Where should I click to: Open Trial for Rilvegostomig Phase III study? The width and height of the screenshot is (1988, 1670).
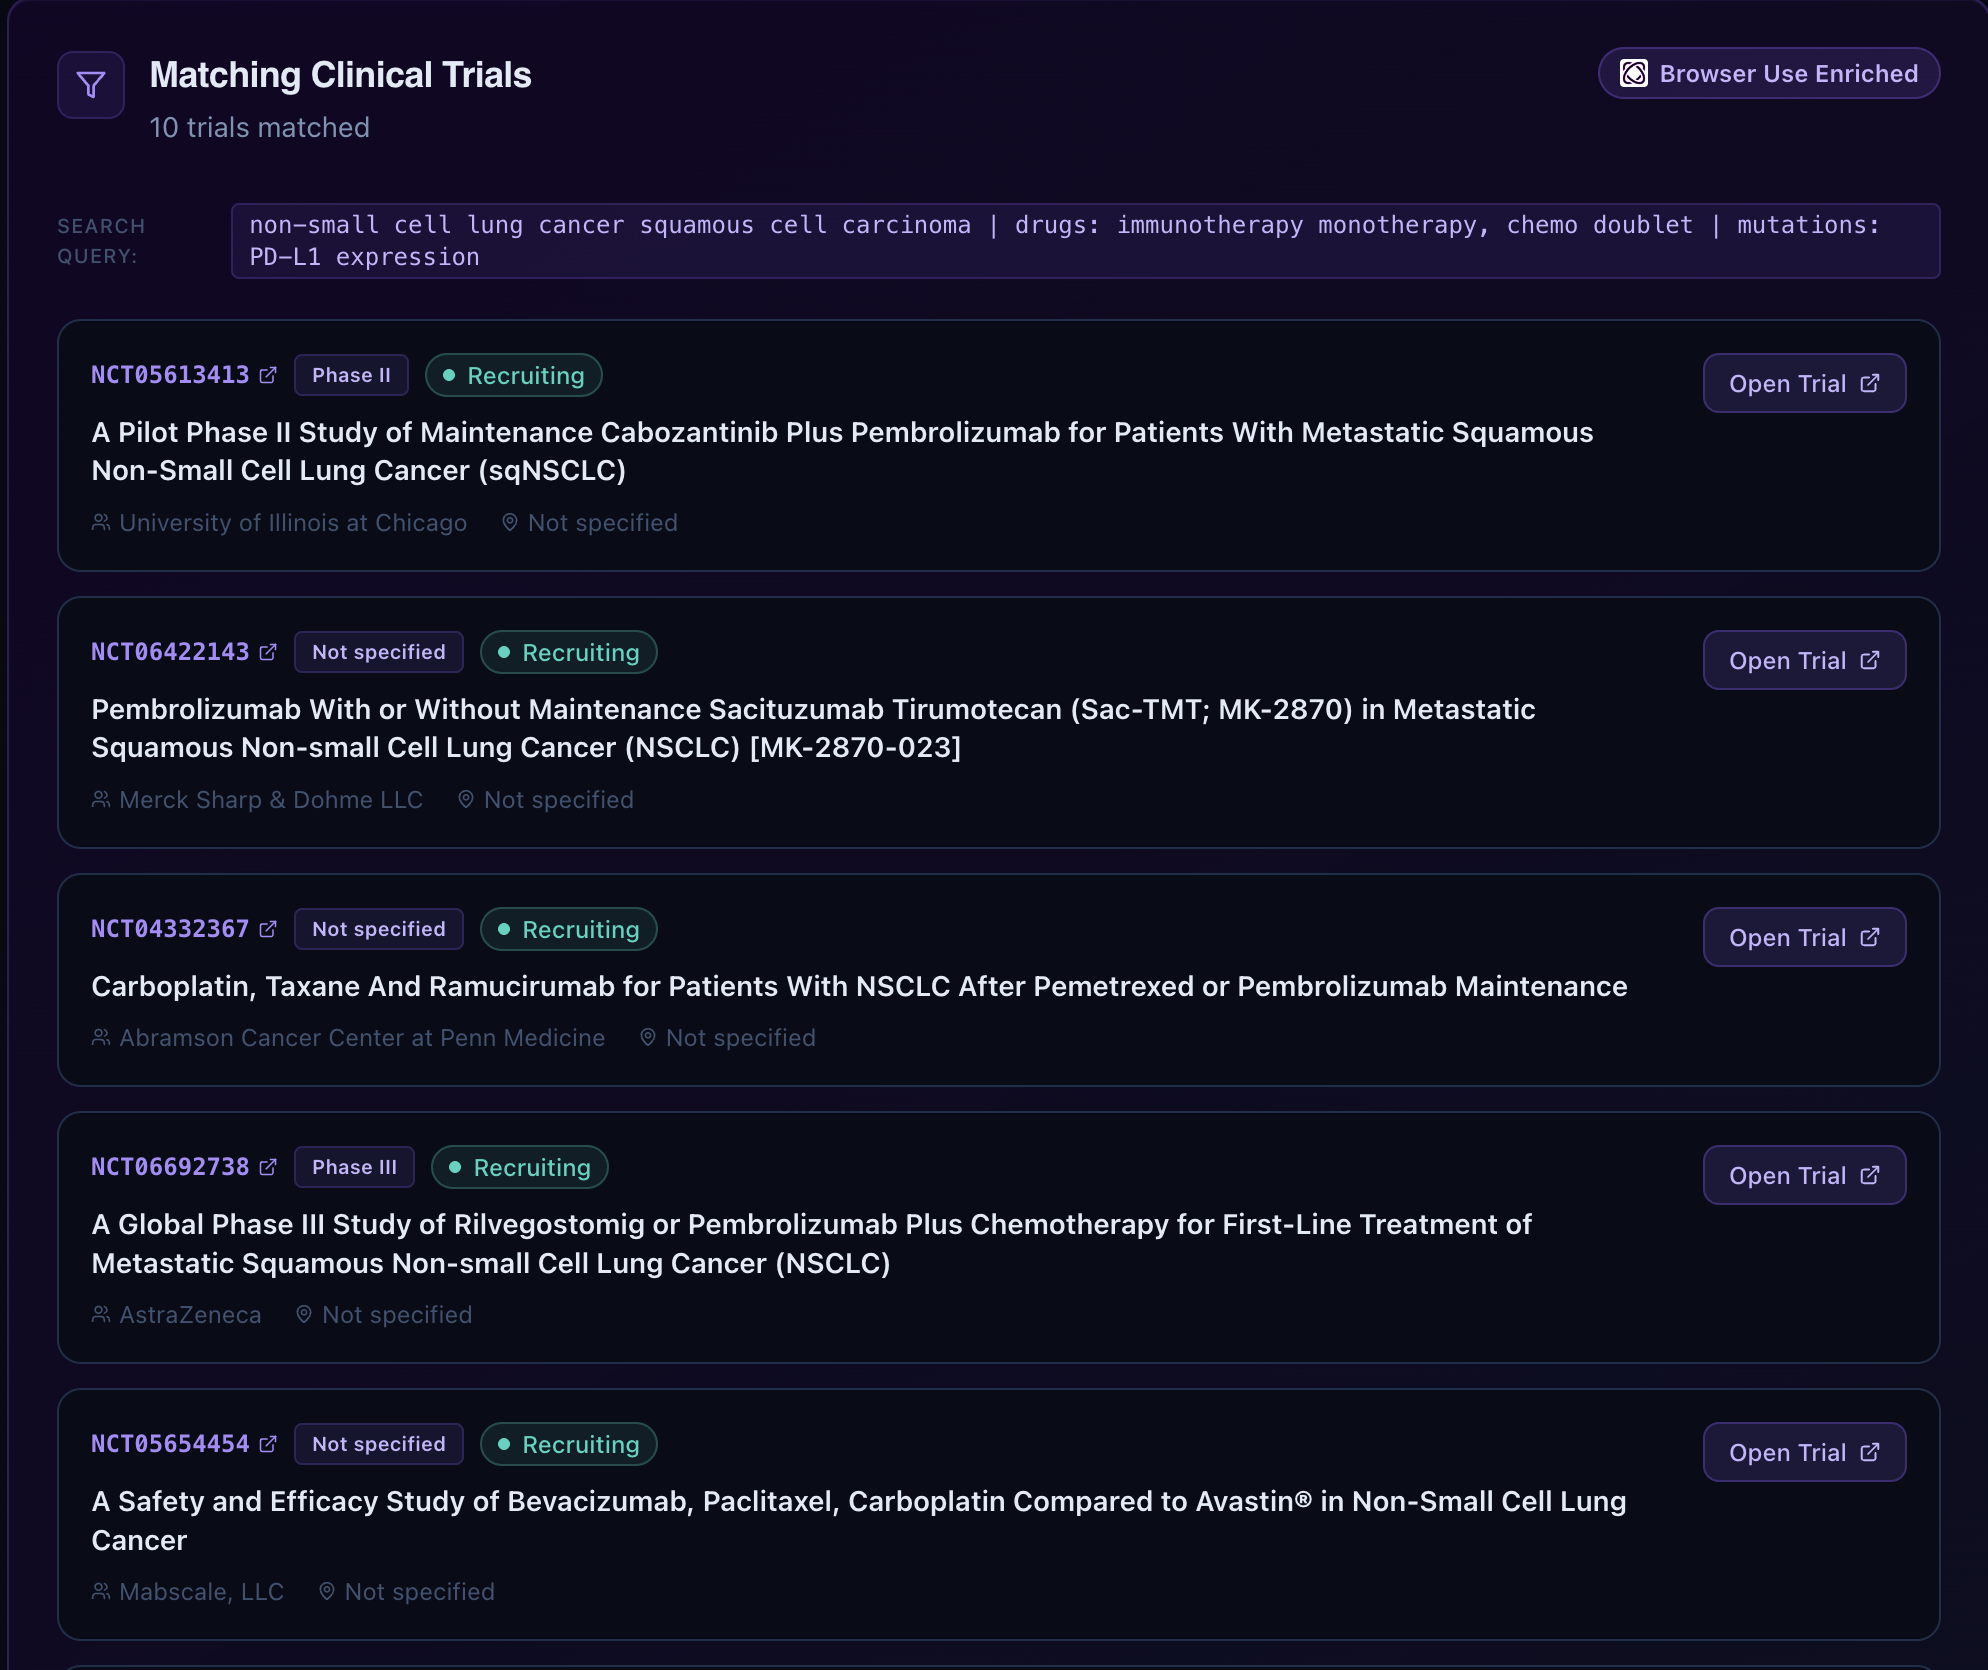click(x=1803, y=1175)
